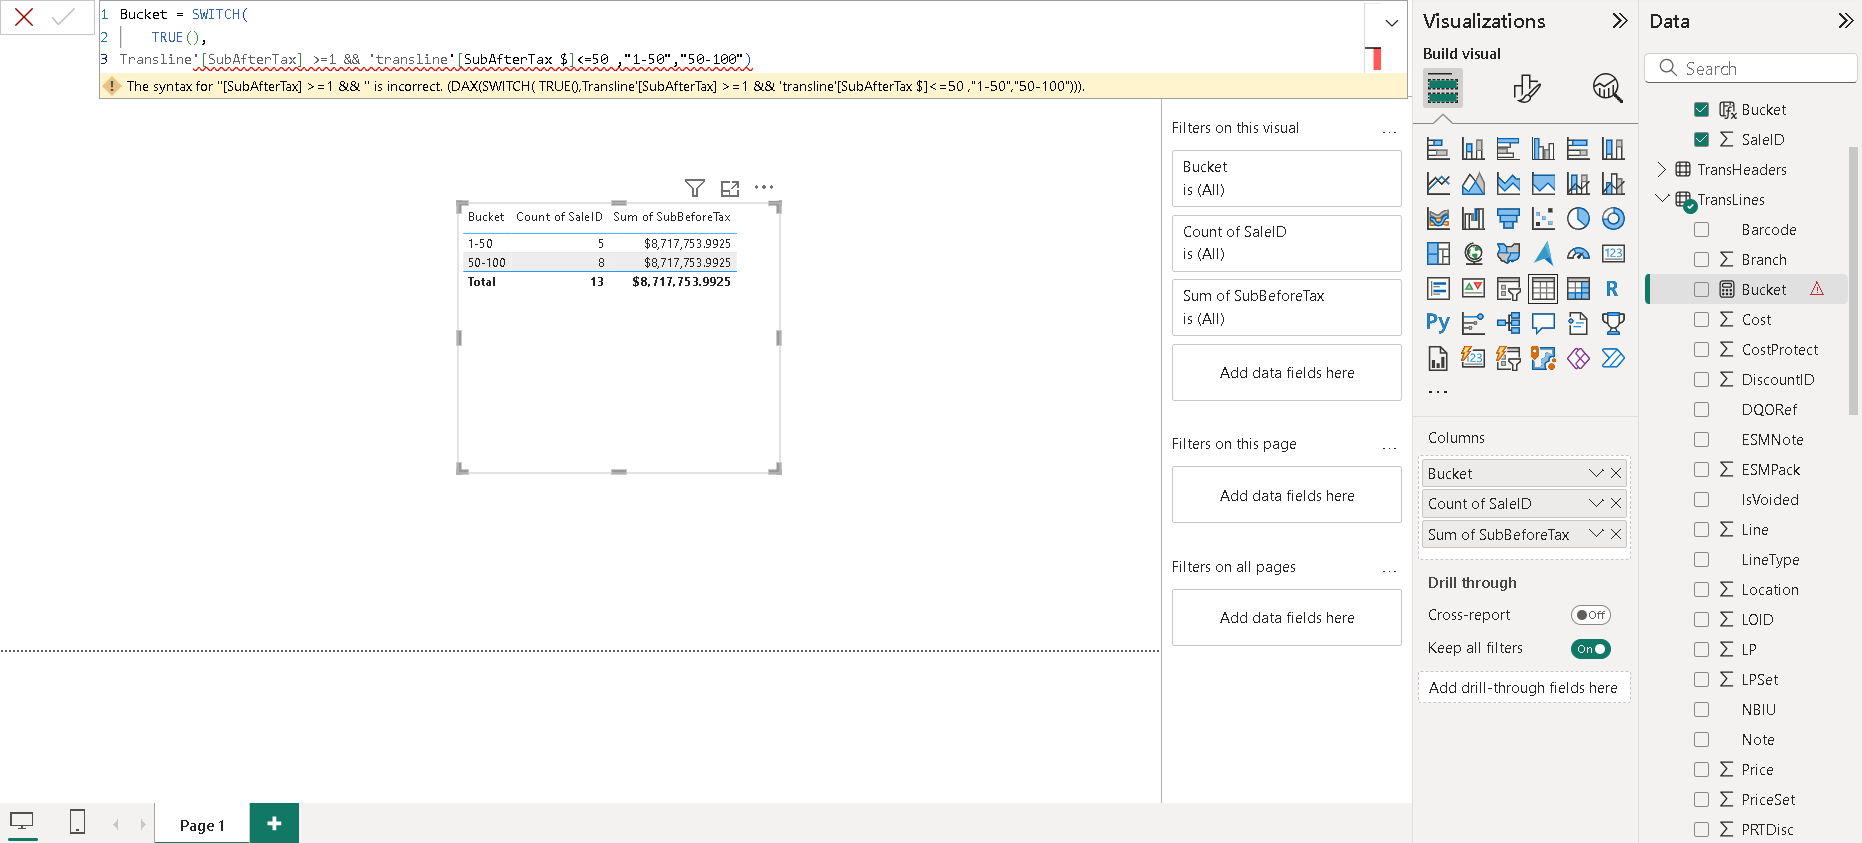Collapse the Visualizations pane
This screenshot has height=843, width=1862.
click(x=1620, y=21)
